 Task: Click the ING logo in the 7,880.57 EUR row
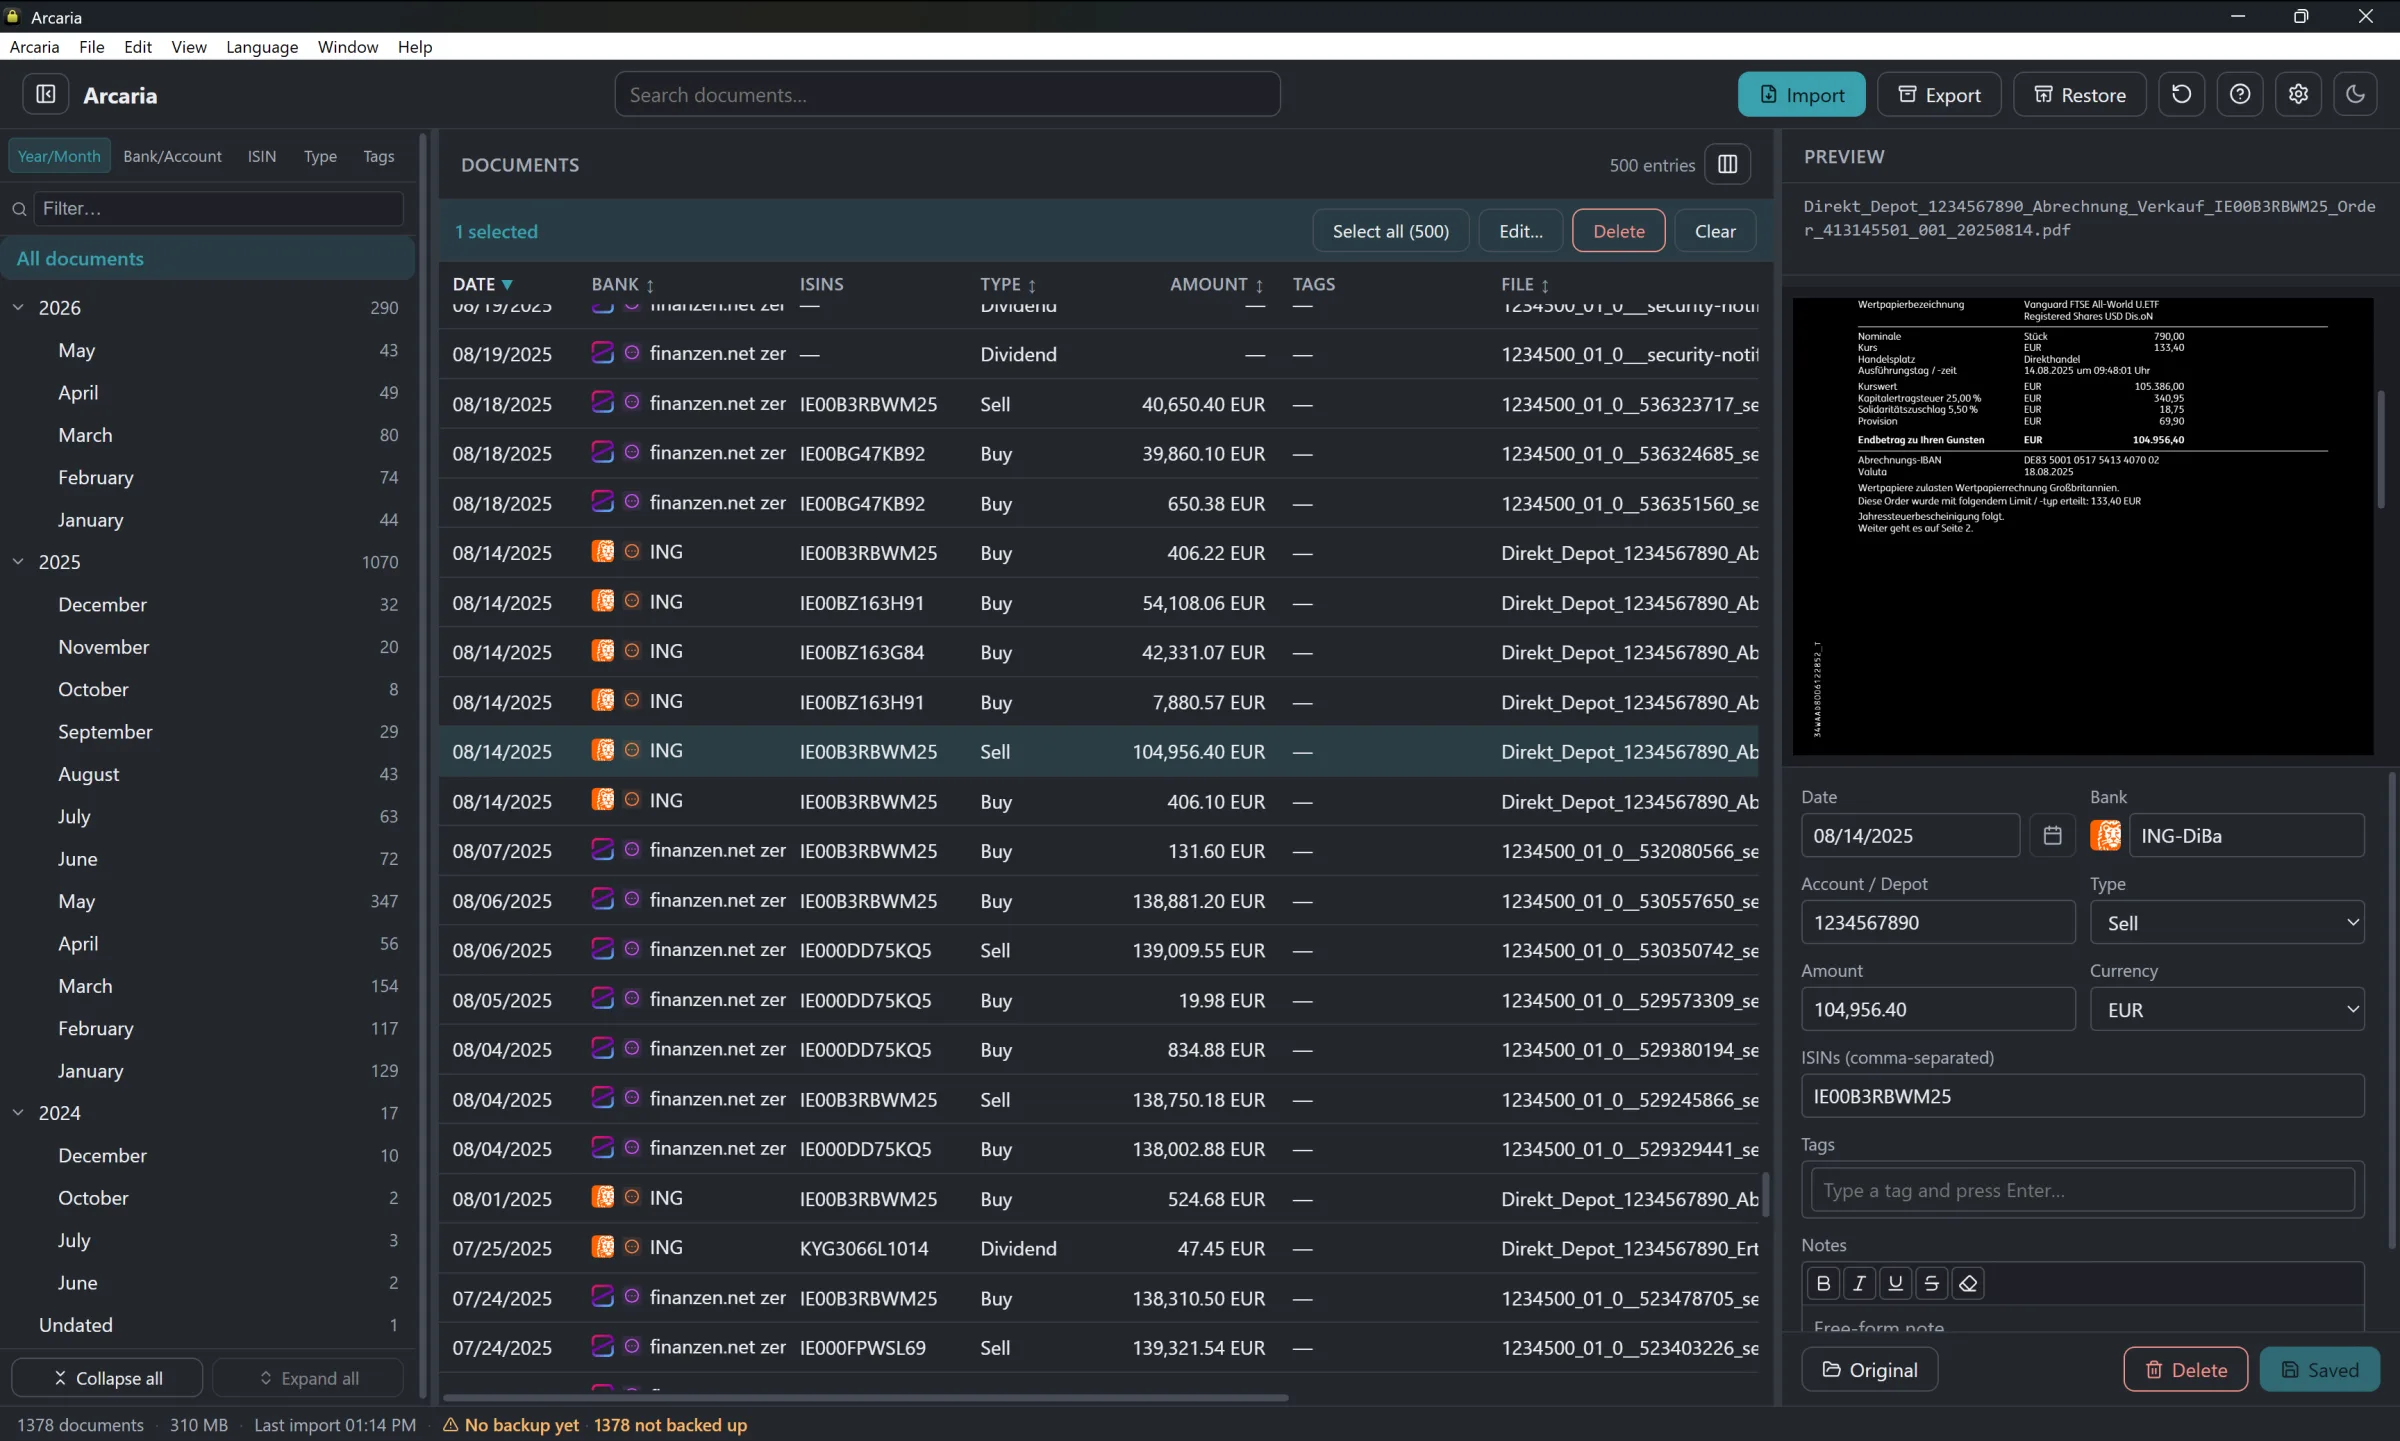click(x=602, y=701)
